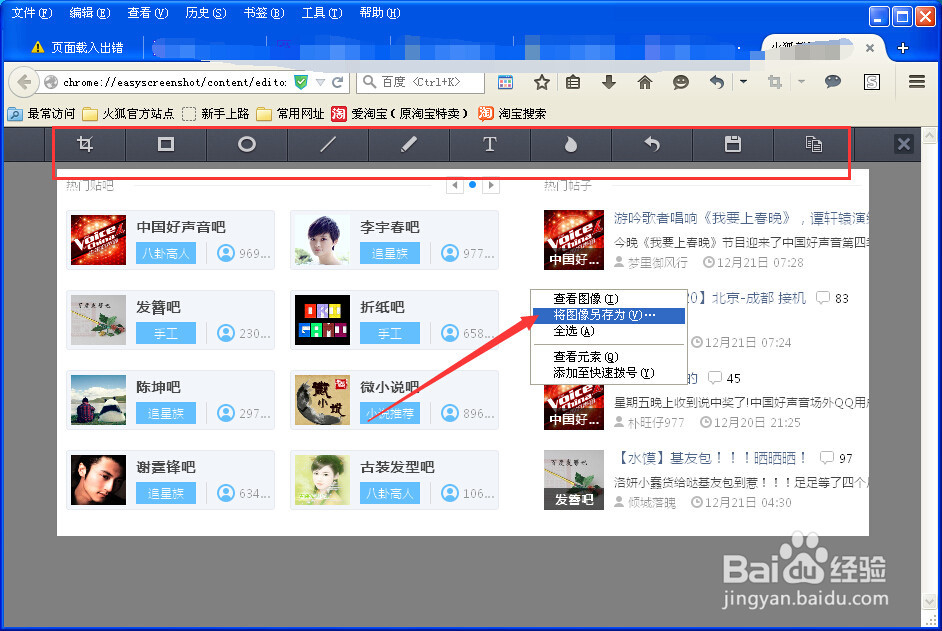Click the 中国好声音吧 Voice thumbnail
942x631 pixels.
(99, 240)
